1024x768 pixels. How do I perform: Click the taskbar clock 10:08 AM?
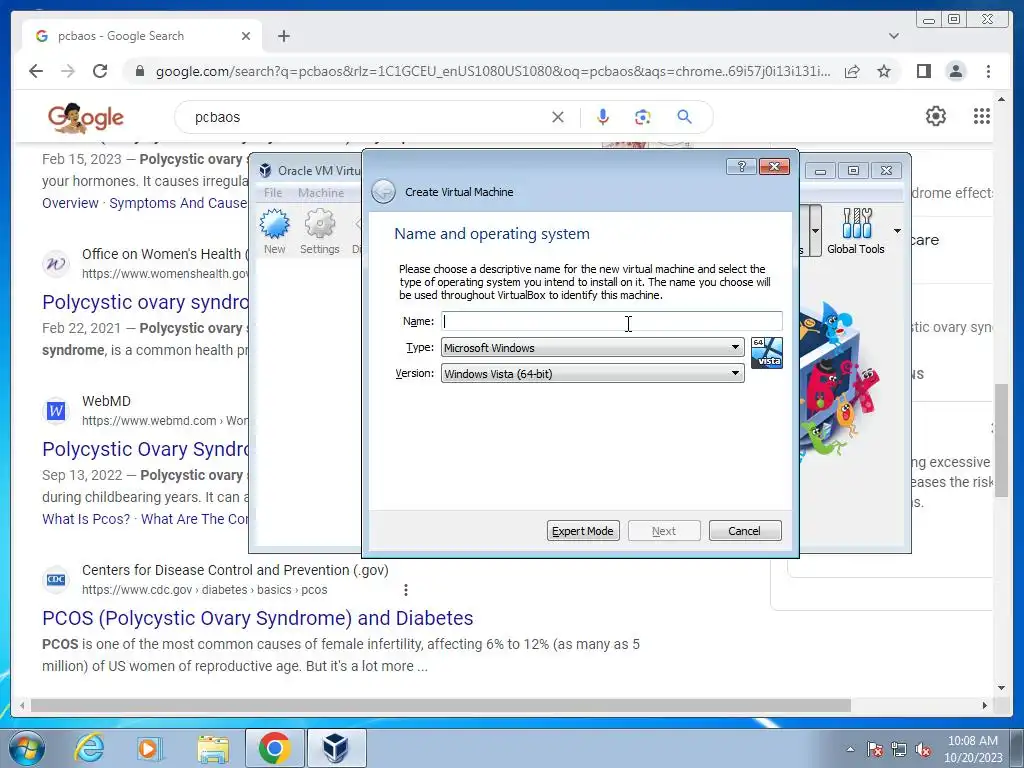point(972,741)
